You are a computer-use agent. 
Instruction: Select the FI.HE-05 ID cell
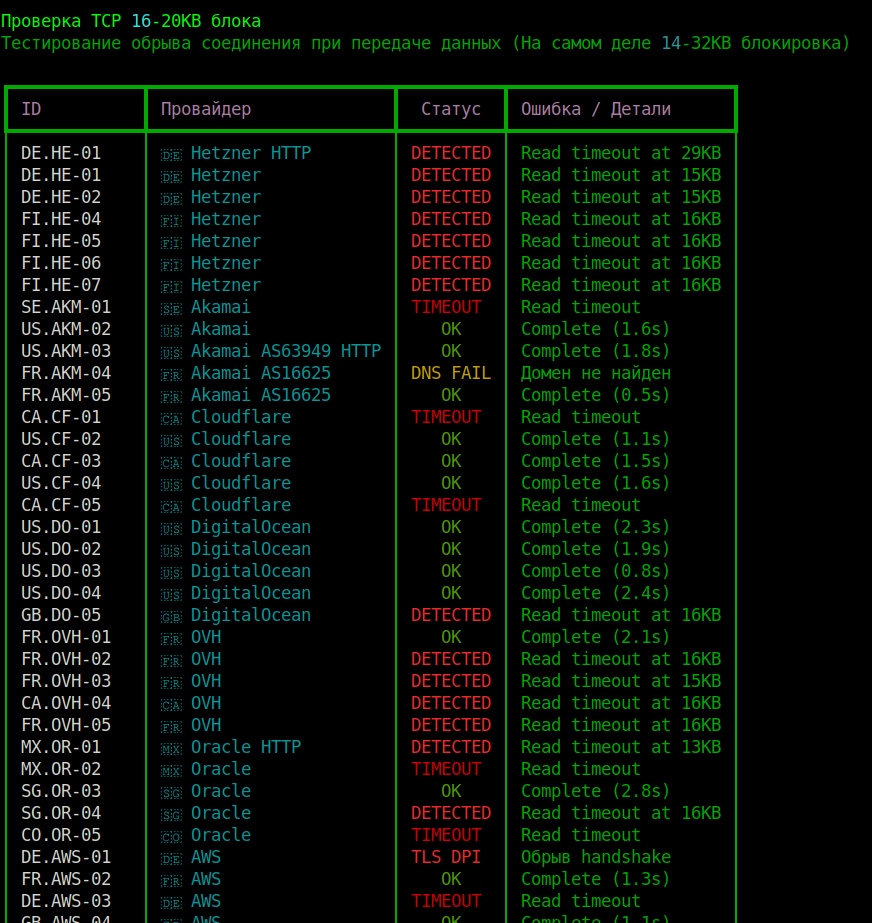pos(61,241)
